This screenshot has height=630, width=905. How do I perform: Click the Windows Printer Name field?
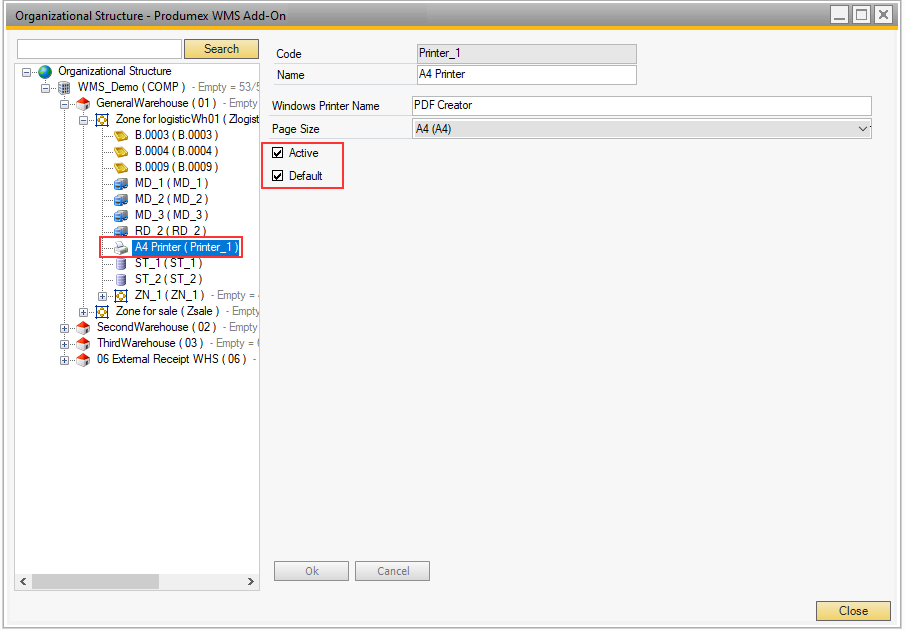coord(641,106)
